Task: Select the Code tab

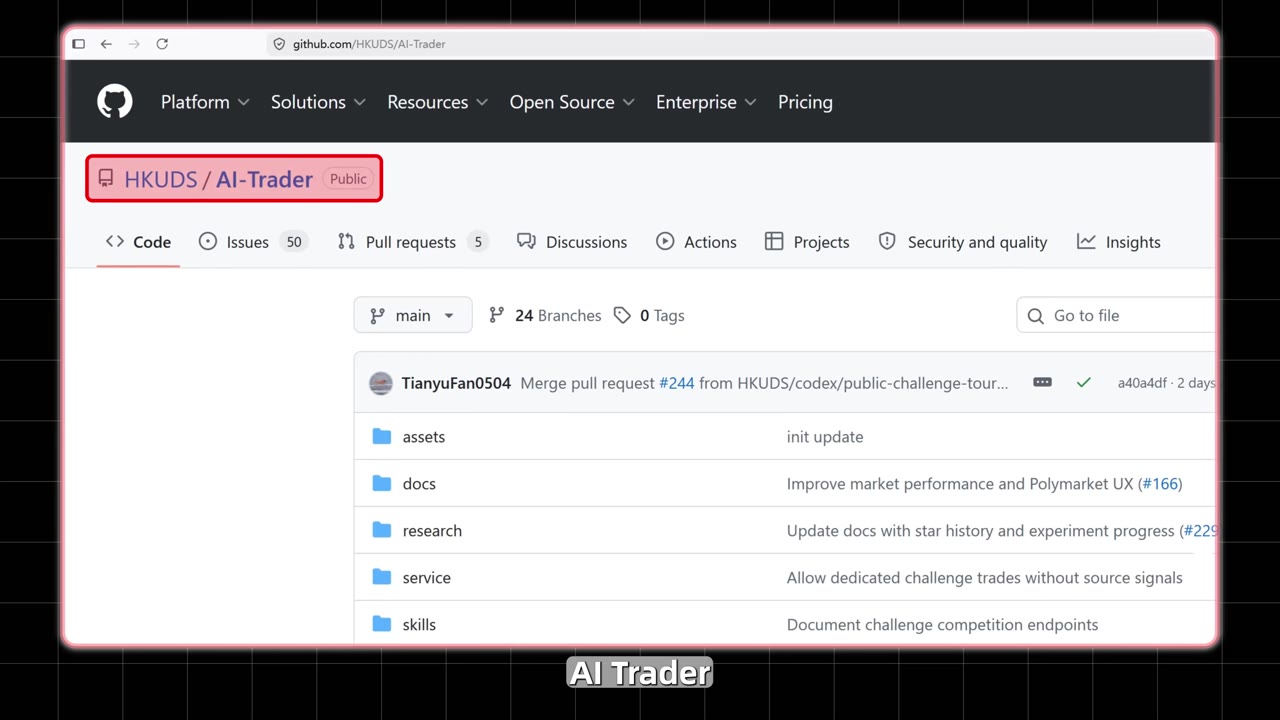Action: pyautogui.click(x=138, y=242)
